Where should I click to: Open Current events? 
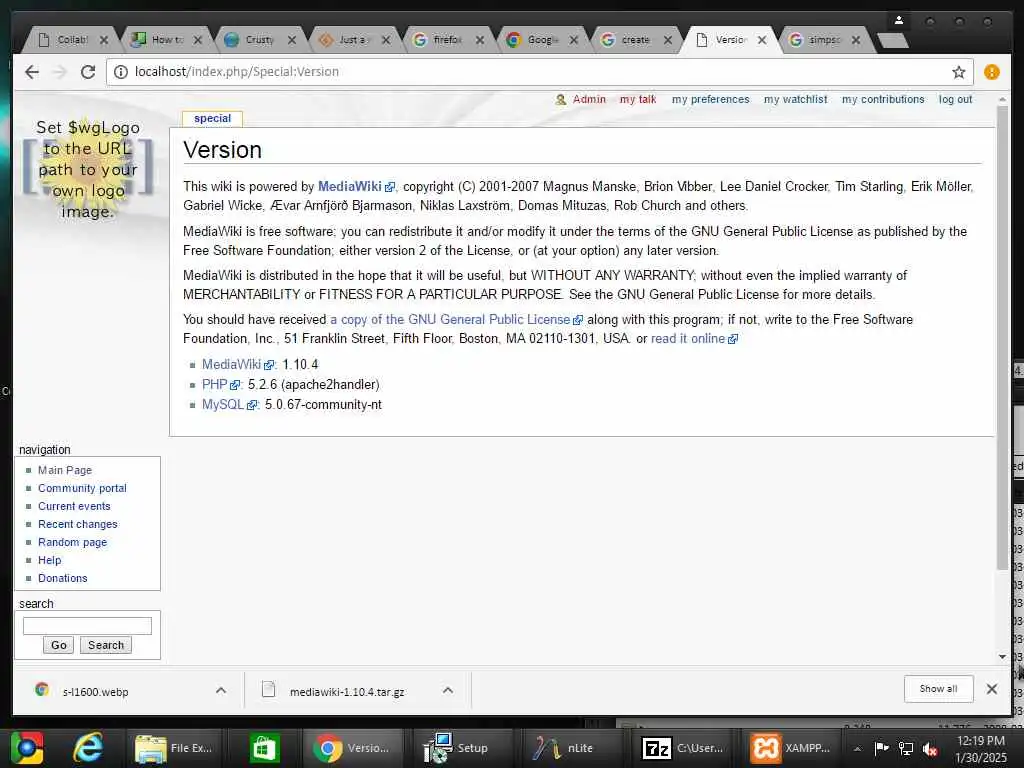[x=74, y=506]
